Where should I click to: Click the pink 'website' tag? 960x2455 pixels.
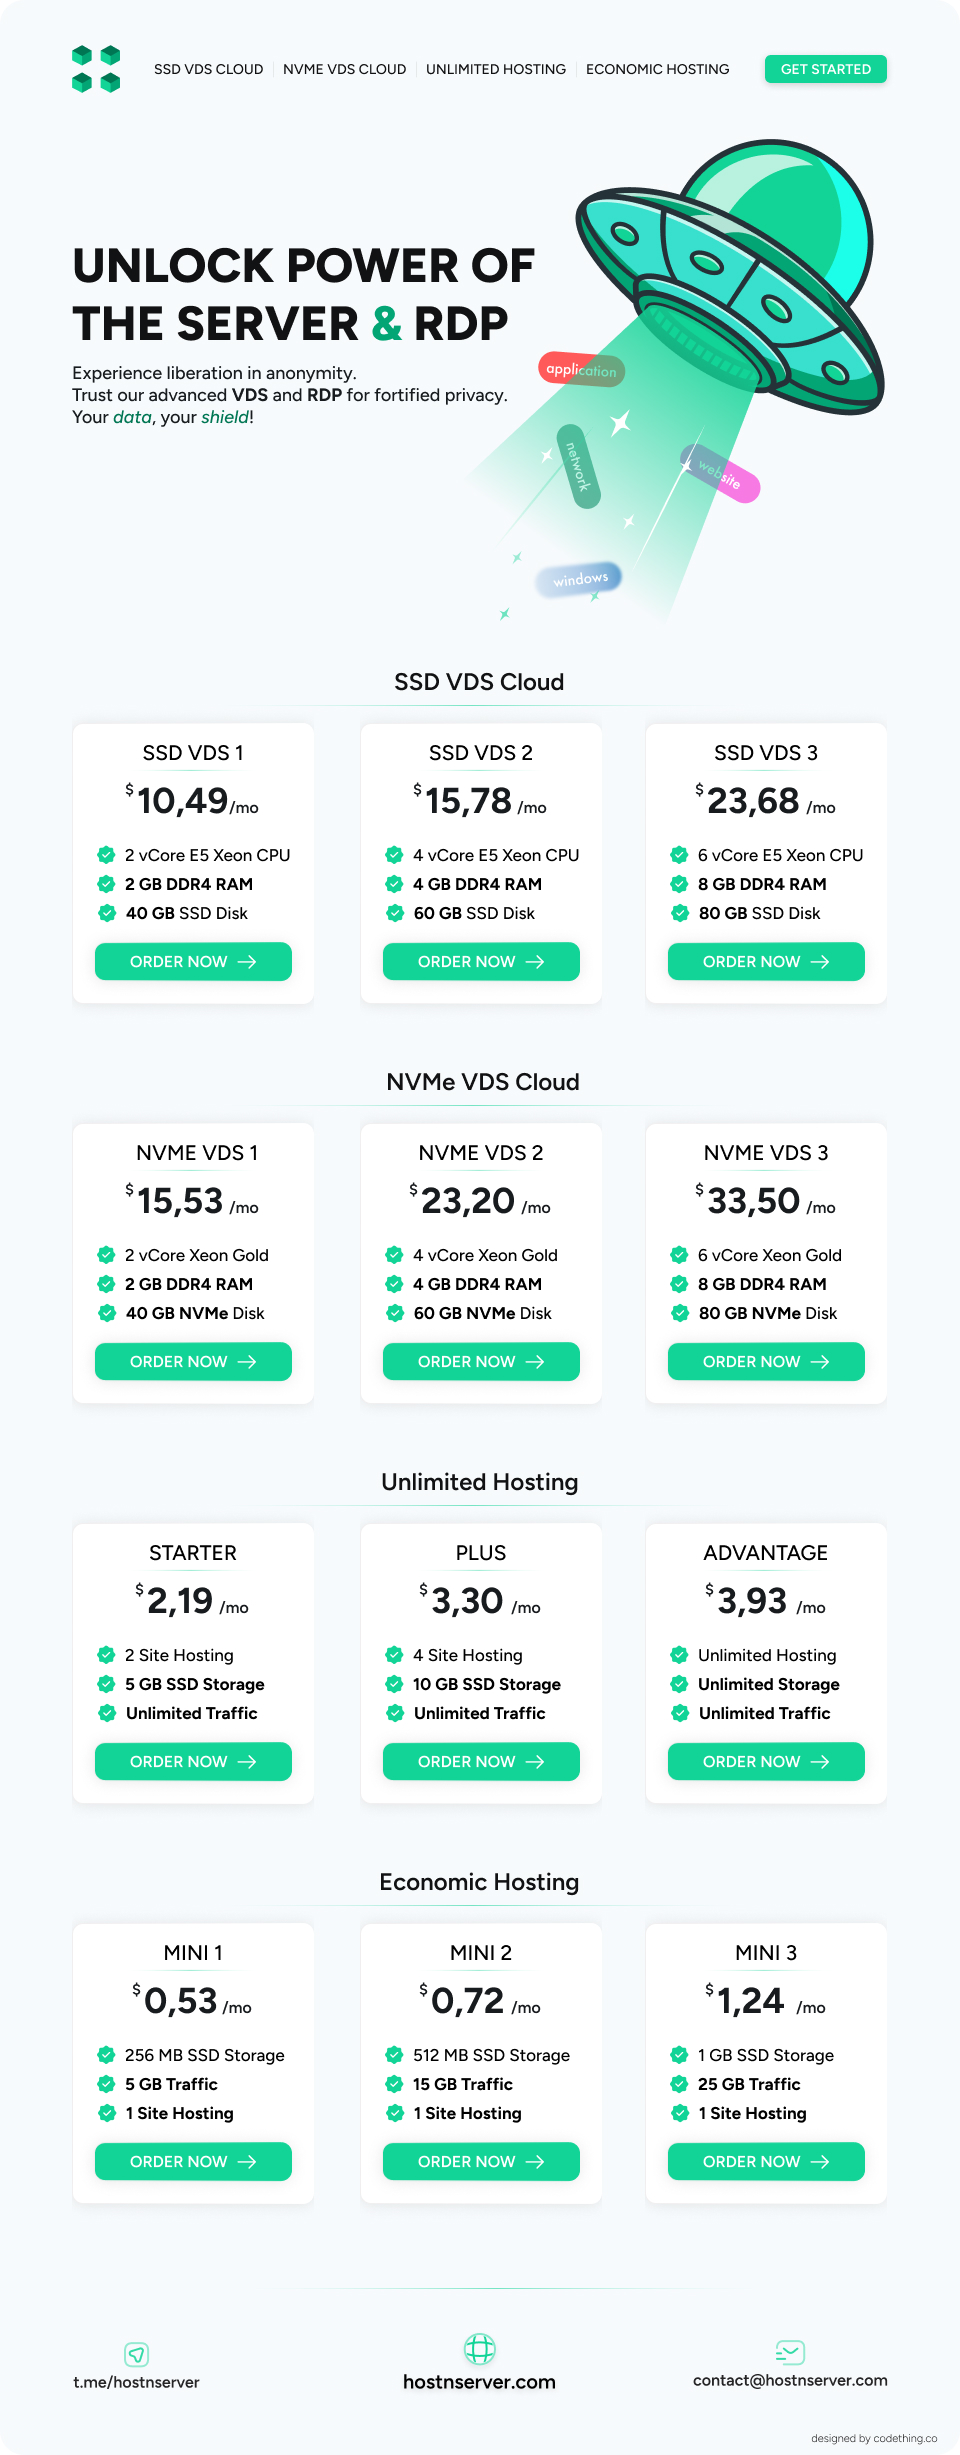click(x=720, y=473)
